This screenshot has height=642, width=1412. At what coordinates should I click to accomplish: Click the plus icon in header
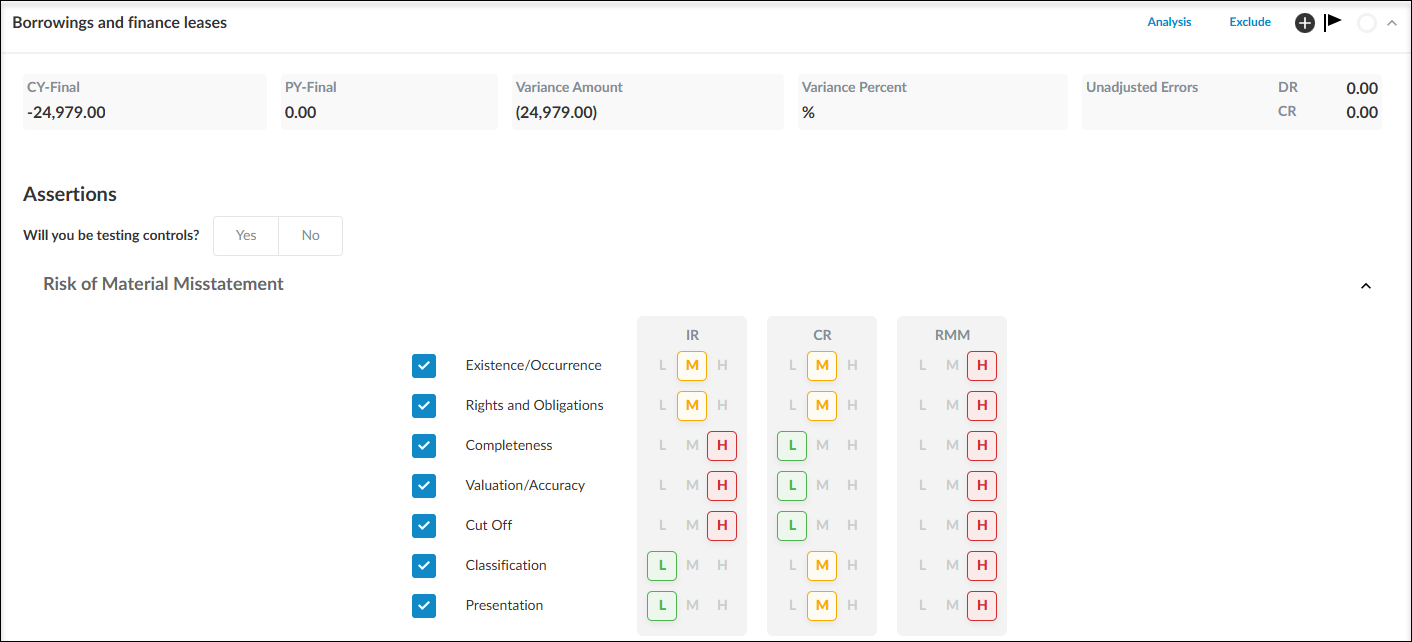tap(1305, 23)
